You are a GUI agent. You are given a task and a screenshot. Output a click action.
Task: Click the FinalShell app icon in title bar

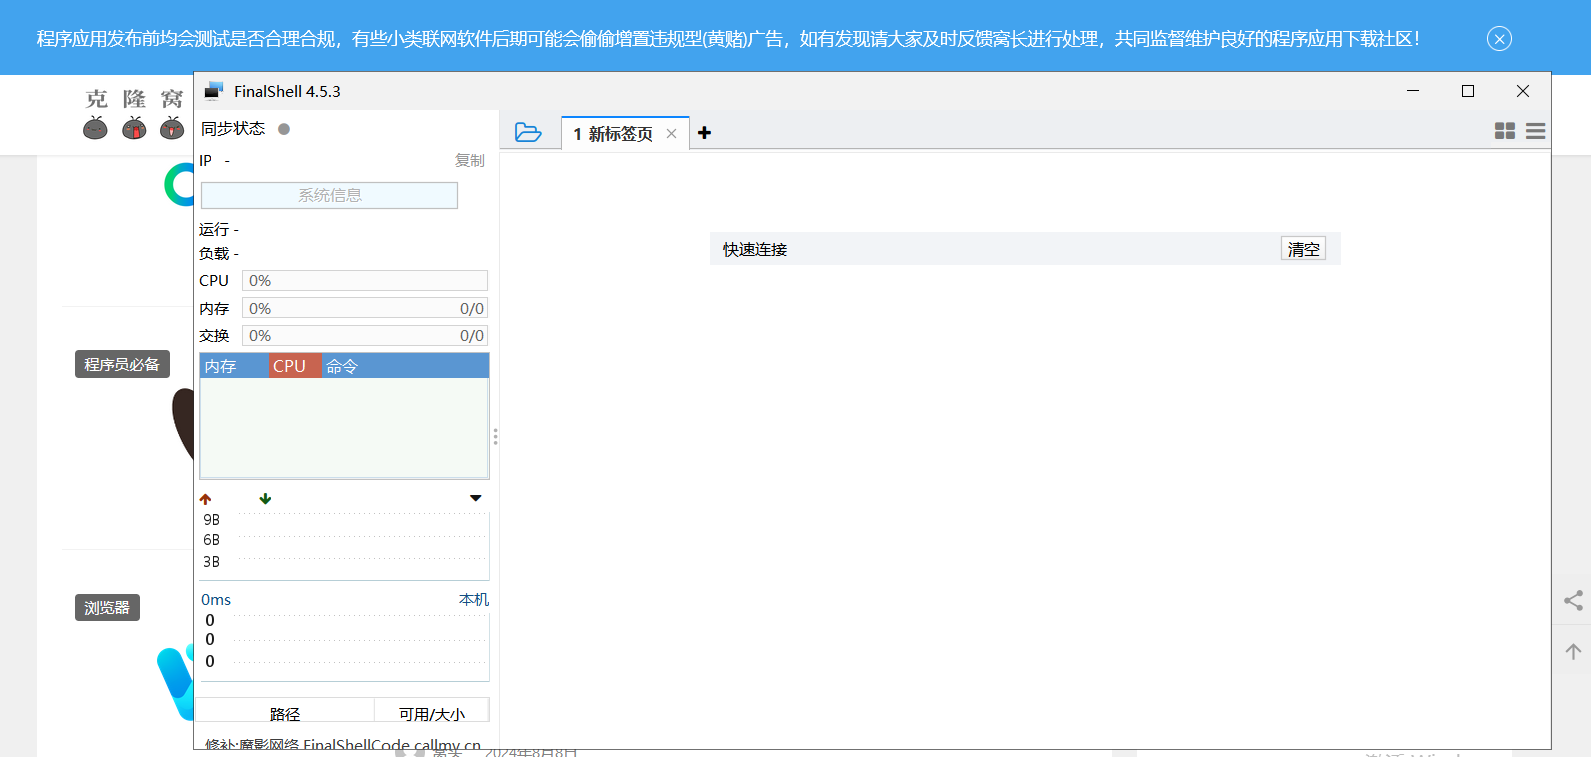click(x=214, y=91)
